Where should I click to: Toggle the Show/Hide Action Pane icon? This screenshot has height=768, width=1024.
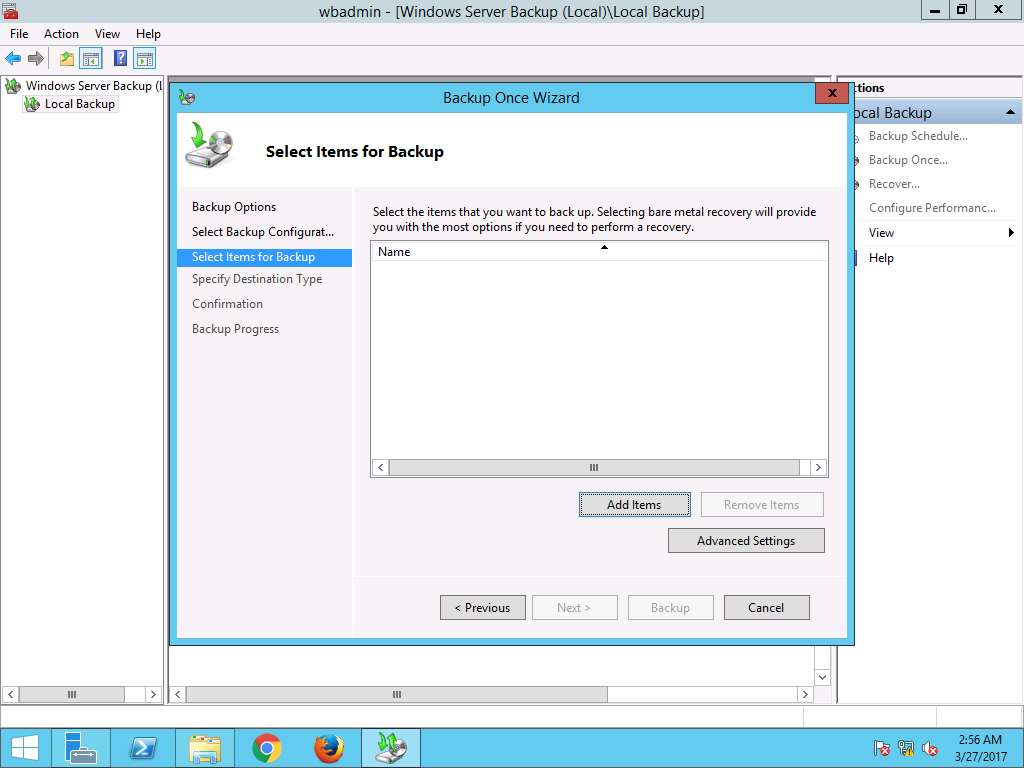145,59
